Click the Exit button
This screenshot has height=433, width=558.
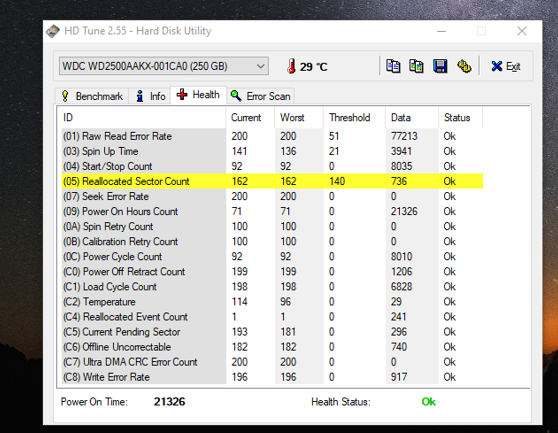pos(506,66)
